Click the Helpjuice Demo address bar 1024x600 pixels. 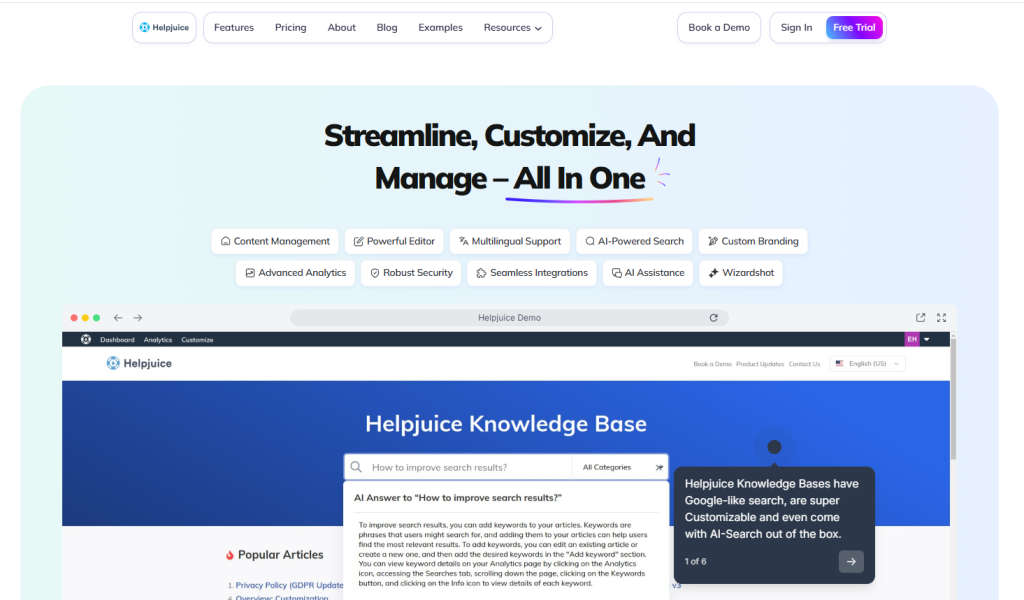click(x=509, y=318)
